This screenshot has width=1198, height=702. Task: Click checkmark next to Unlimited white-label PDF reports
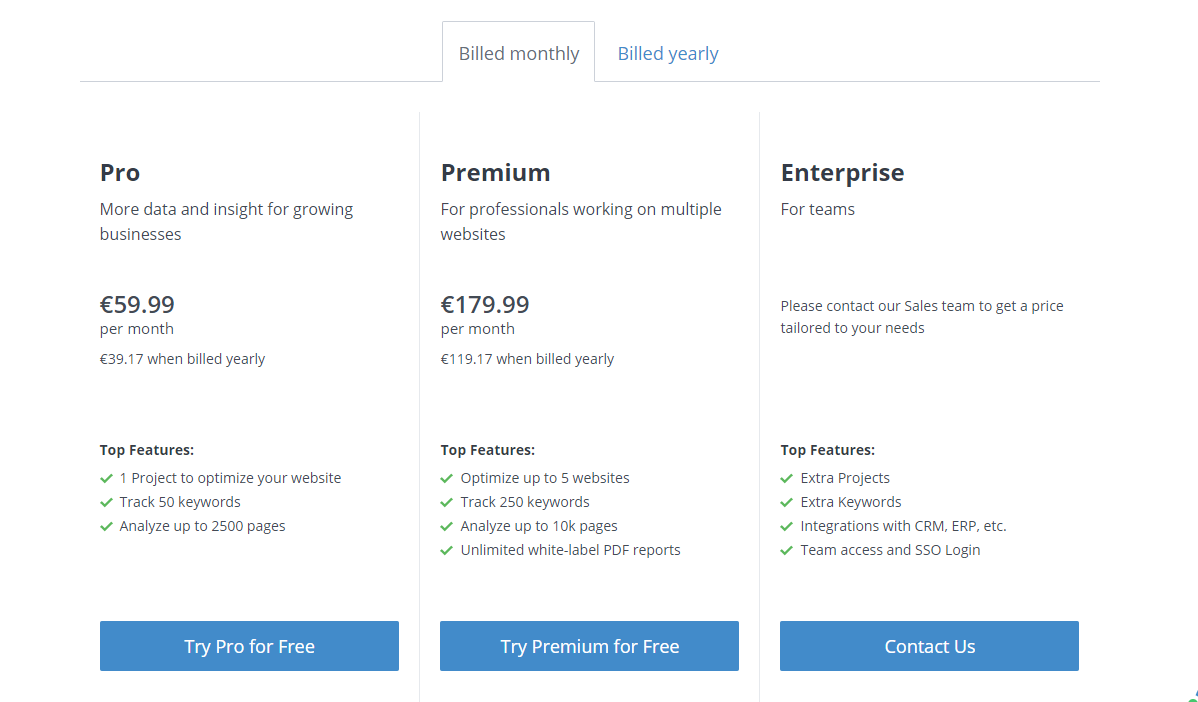pos(447,551)
